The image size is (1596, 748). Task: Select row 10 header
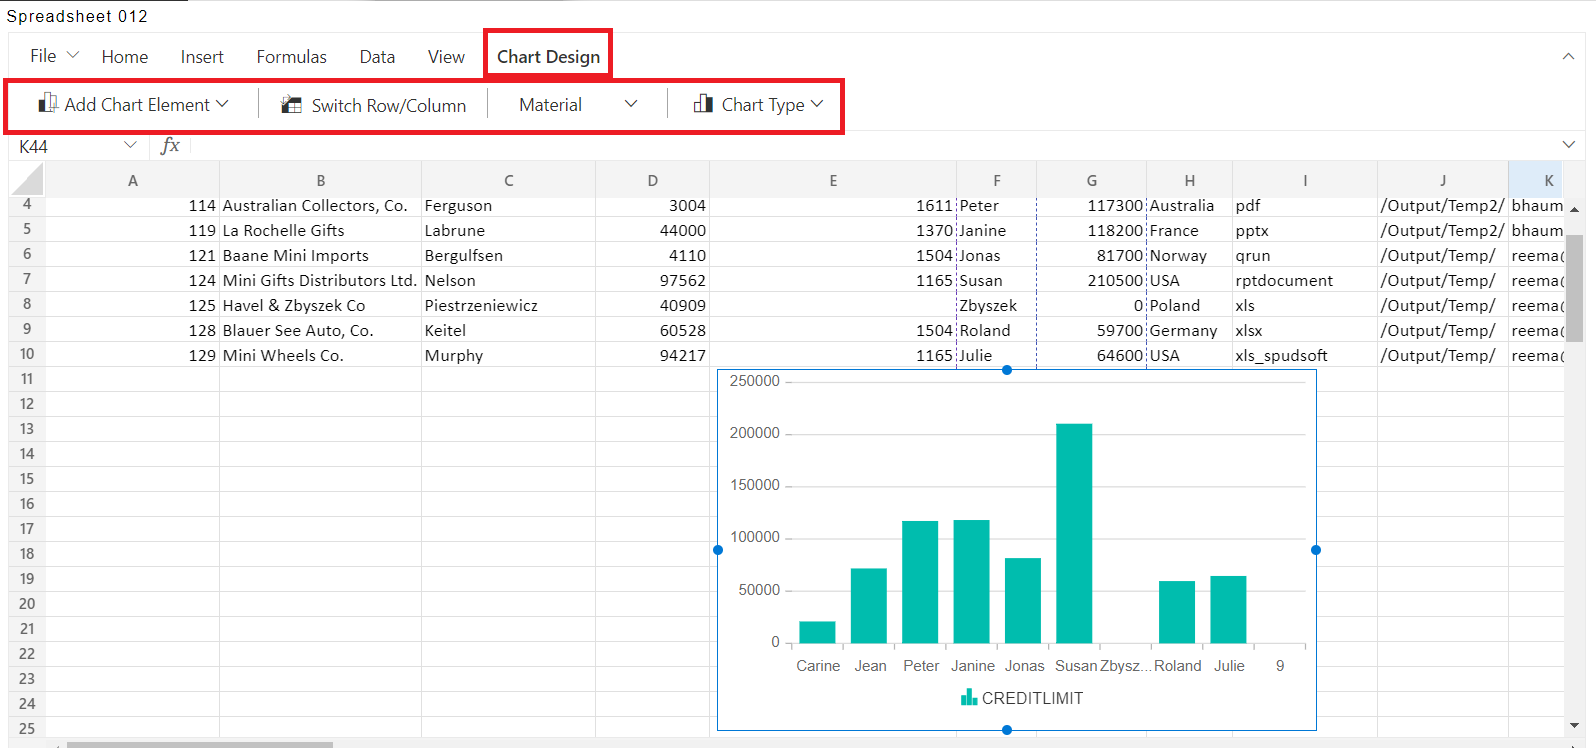click(x=27, y=354)
